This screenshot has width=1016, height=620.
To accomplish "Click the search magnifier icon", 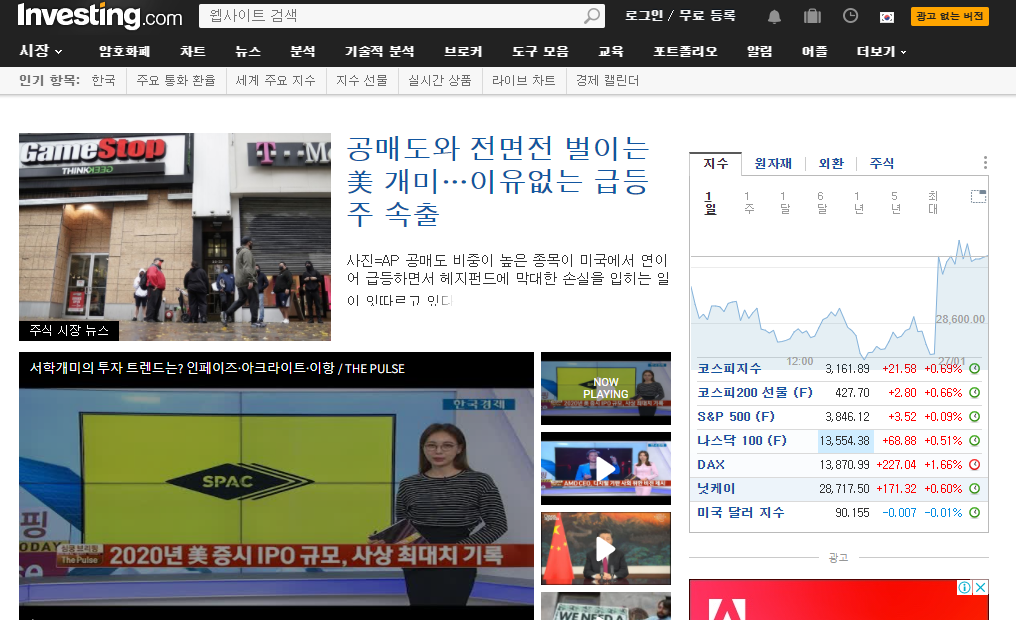I will click(592, 16).
